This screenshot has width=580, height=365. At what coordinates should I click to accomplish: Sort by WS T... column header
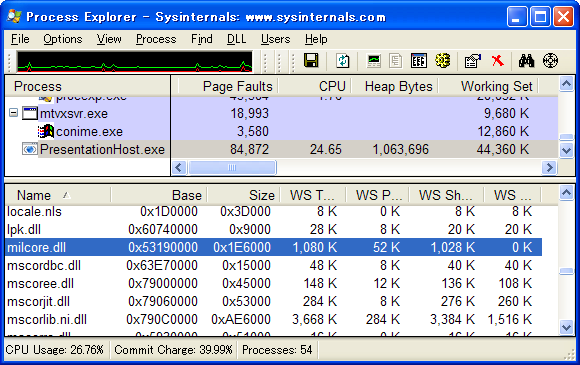click(x=313, y=195)
